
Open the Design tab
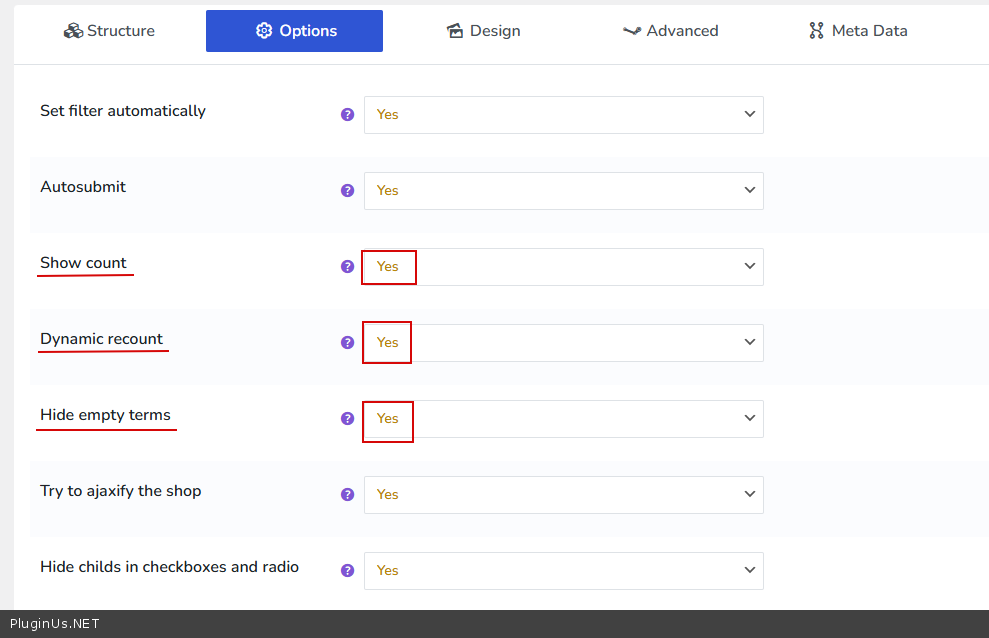point(483,31)
